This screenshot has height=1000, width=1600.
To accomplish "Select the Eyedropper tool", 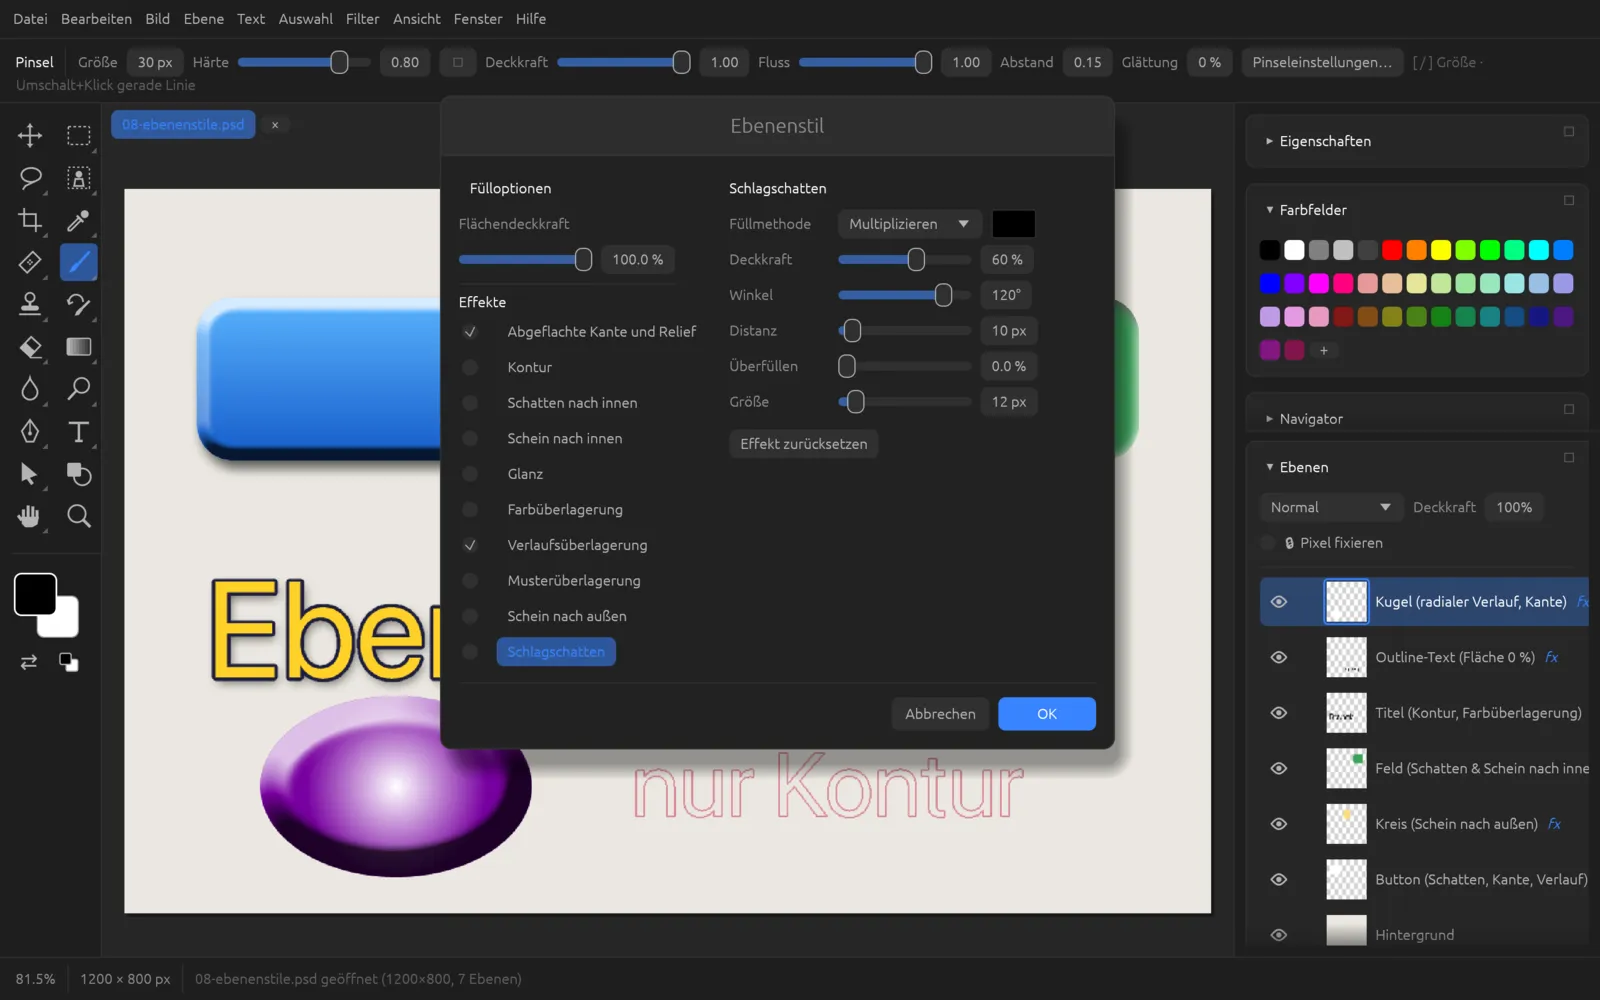I will (79, 220).
